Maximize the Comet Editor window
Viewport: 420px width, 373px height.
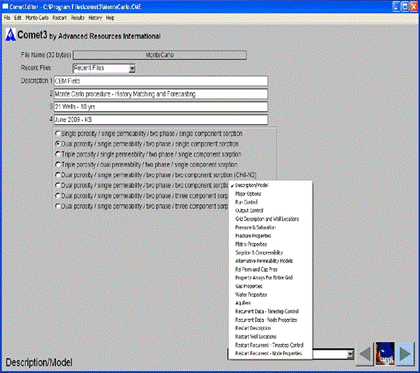click(405, 7)
